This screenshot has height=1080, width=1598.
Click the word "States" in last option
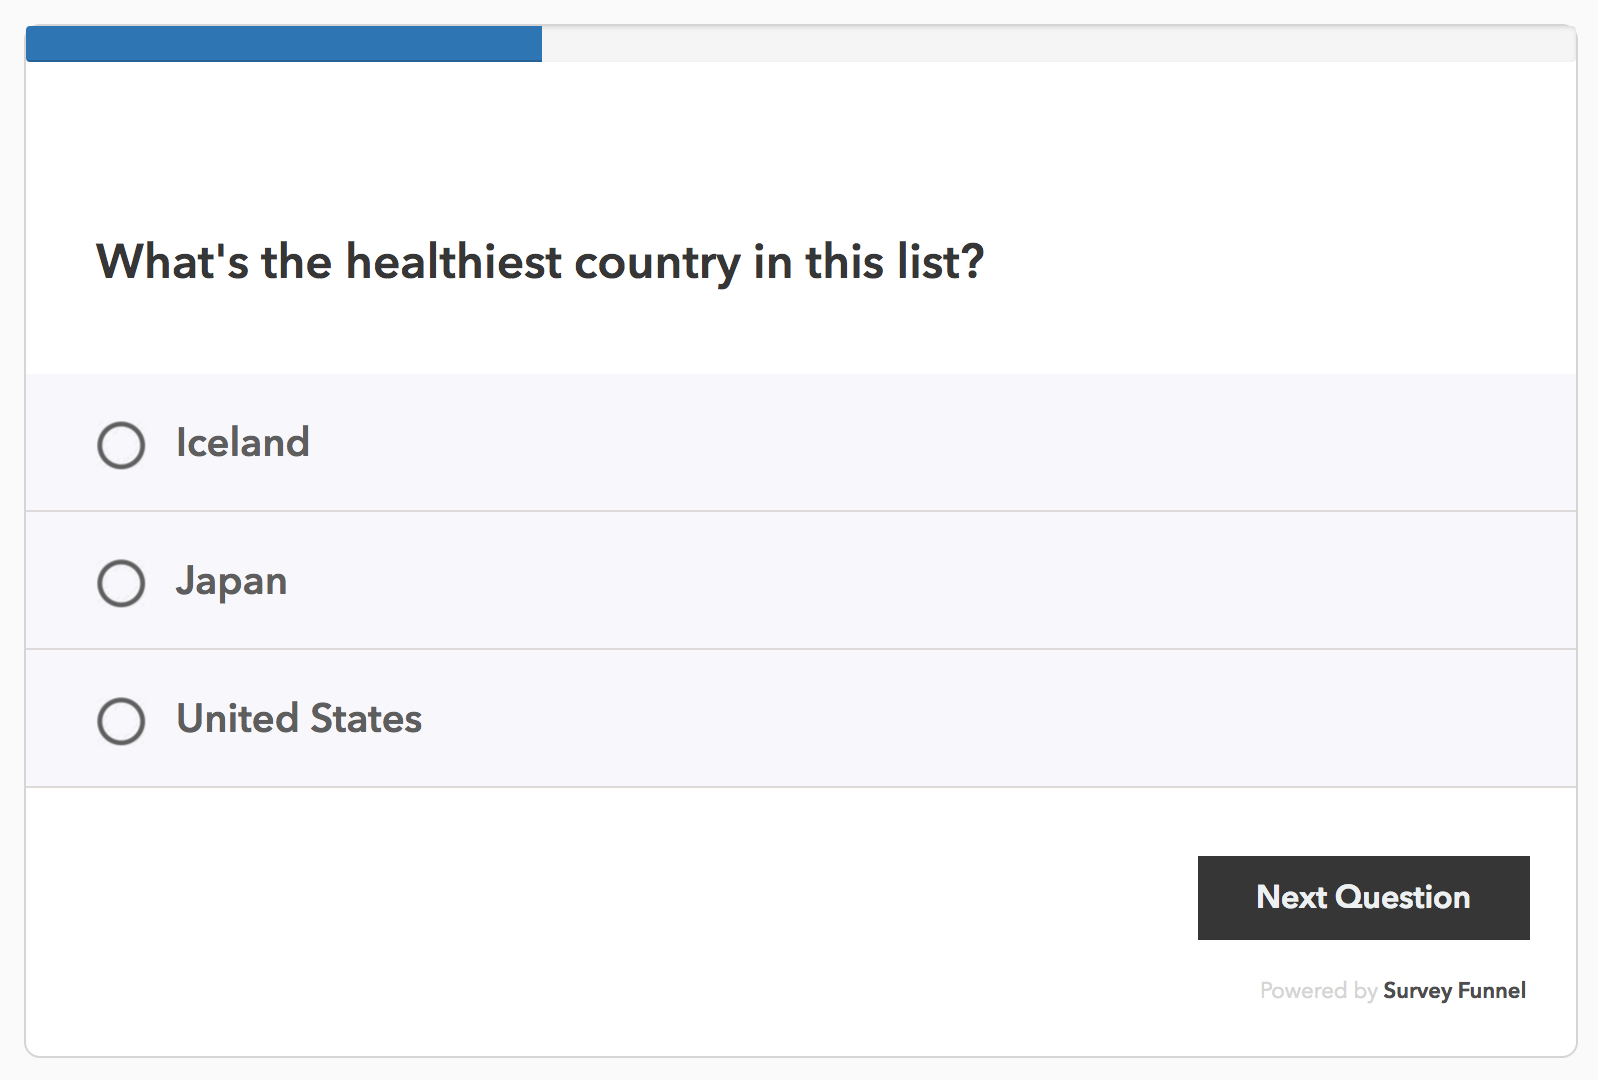366,719
